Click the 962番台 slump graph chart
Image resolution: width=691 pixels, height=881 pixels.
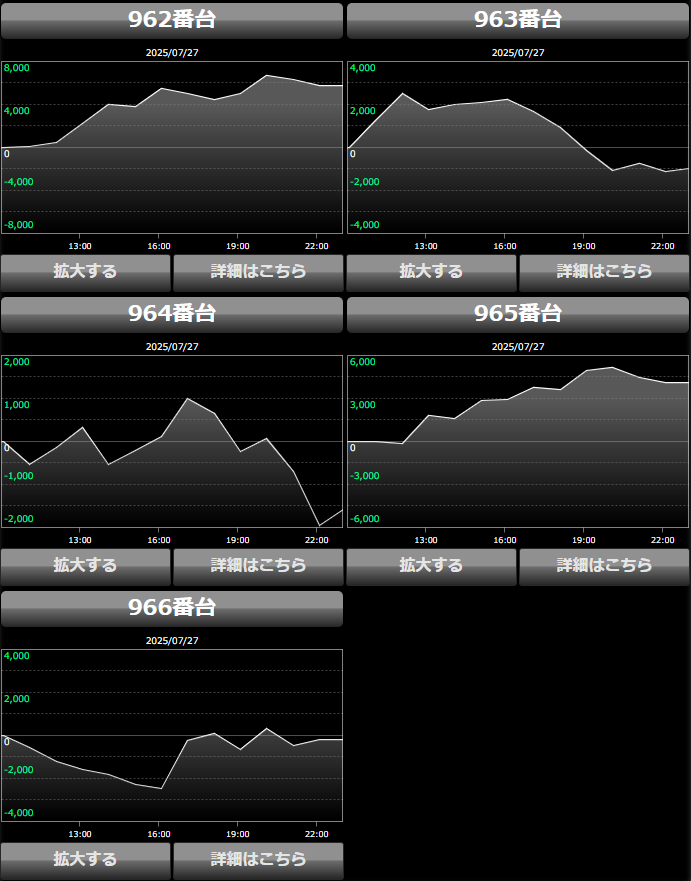pyautogui.click(x=172, y=147)
